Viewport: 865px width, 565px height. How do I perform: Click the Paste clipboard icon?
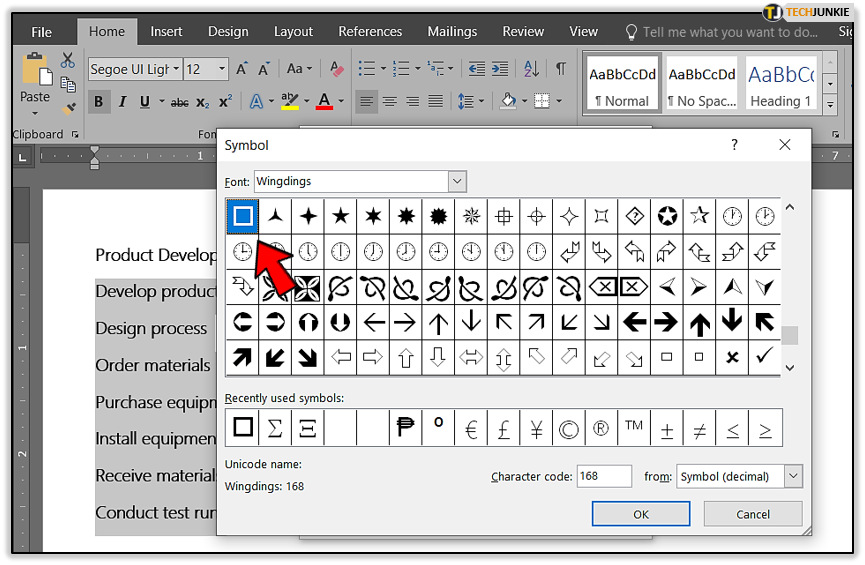pos(36,70)
